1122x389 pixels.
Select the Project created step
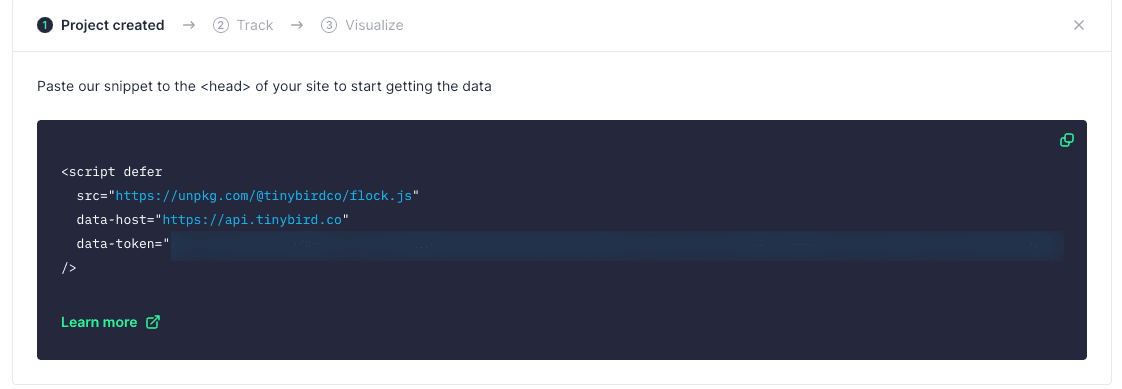112,25
